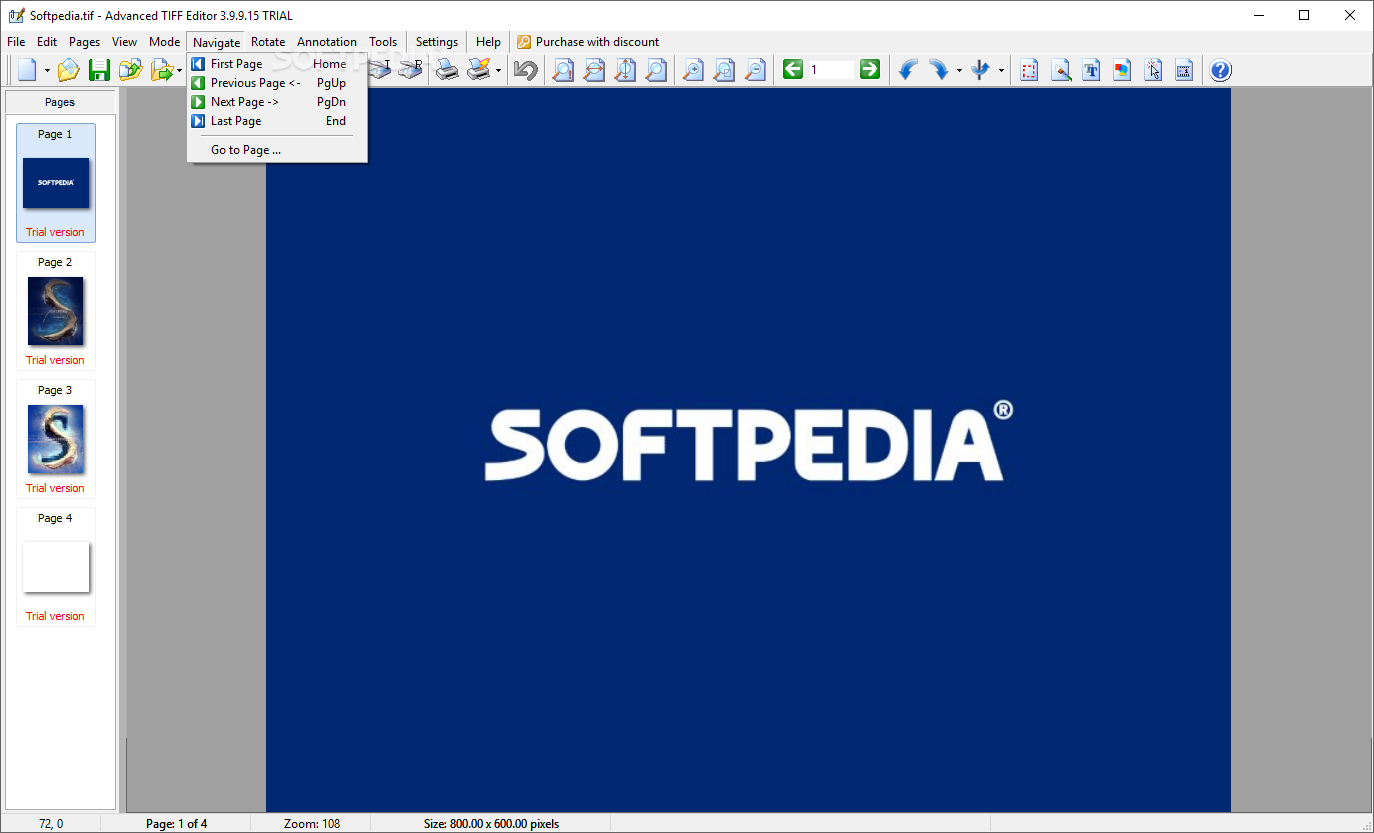
Task: Select the paint brush drawing tool
Action: 1061,70
